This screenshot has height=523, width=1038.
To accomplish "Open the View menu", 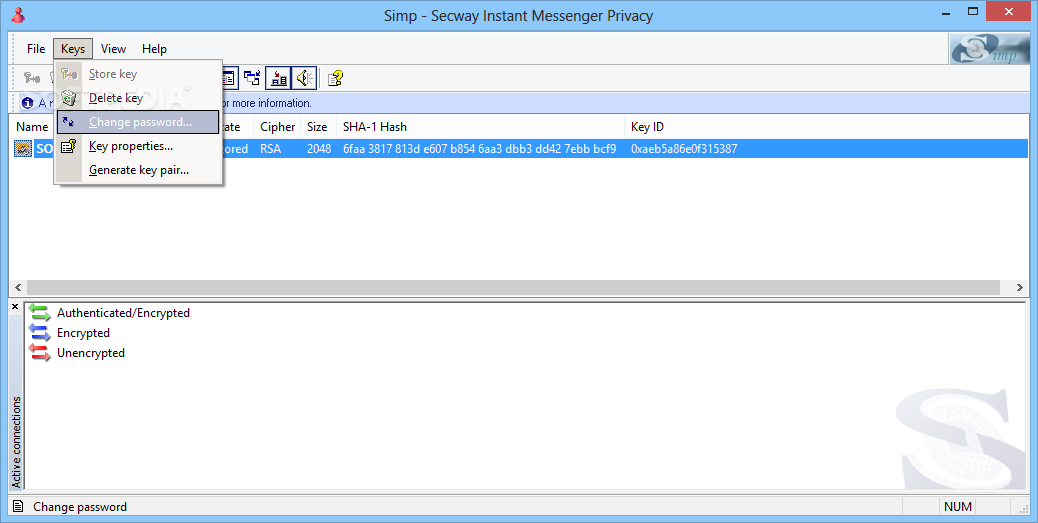I will click(113, 48).
